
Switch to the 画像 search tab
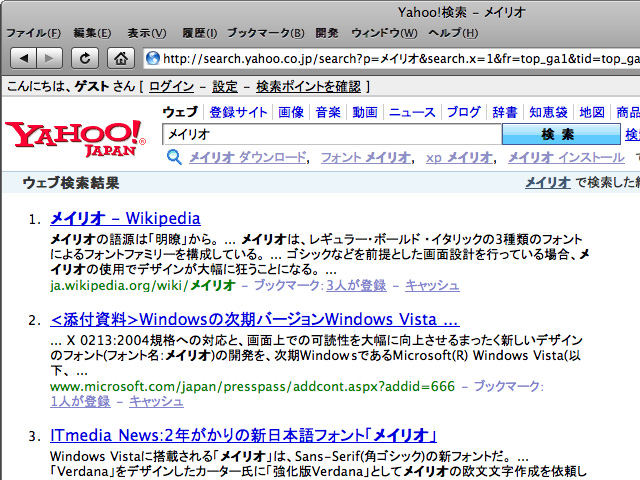[290, 112]
